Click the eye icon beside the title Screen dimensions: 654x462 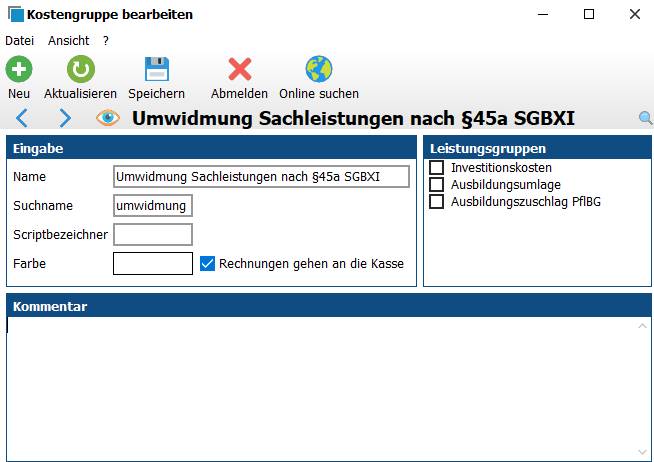click(x=108, y=118)
